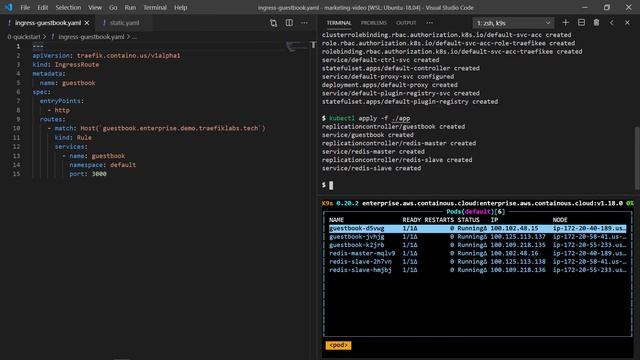This screenshot has height=360, width=640.
Task: Click the <pod> breadcrumb label in k9s
Action: coord(338,345)
